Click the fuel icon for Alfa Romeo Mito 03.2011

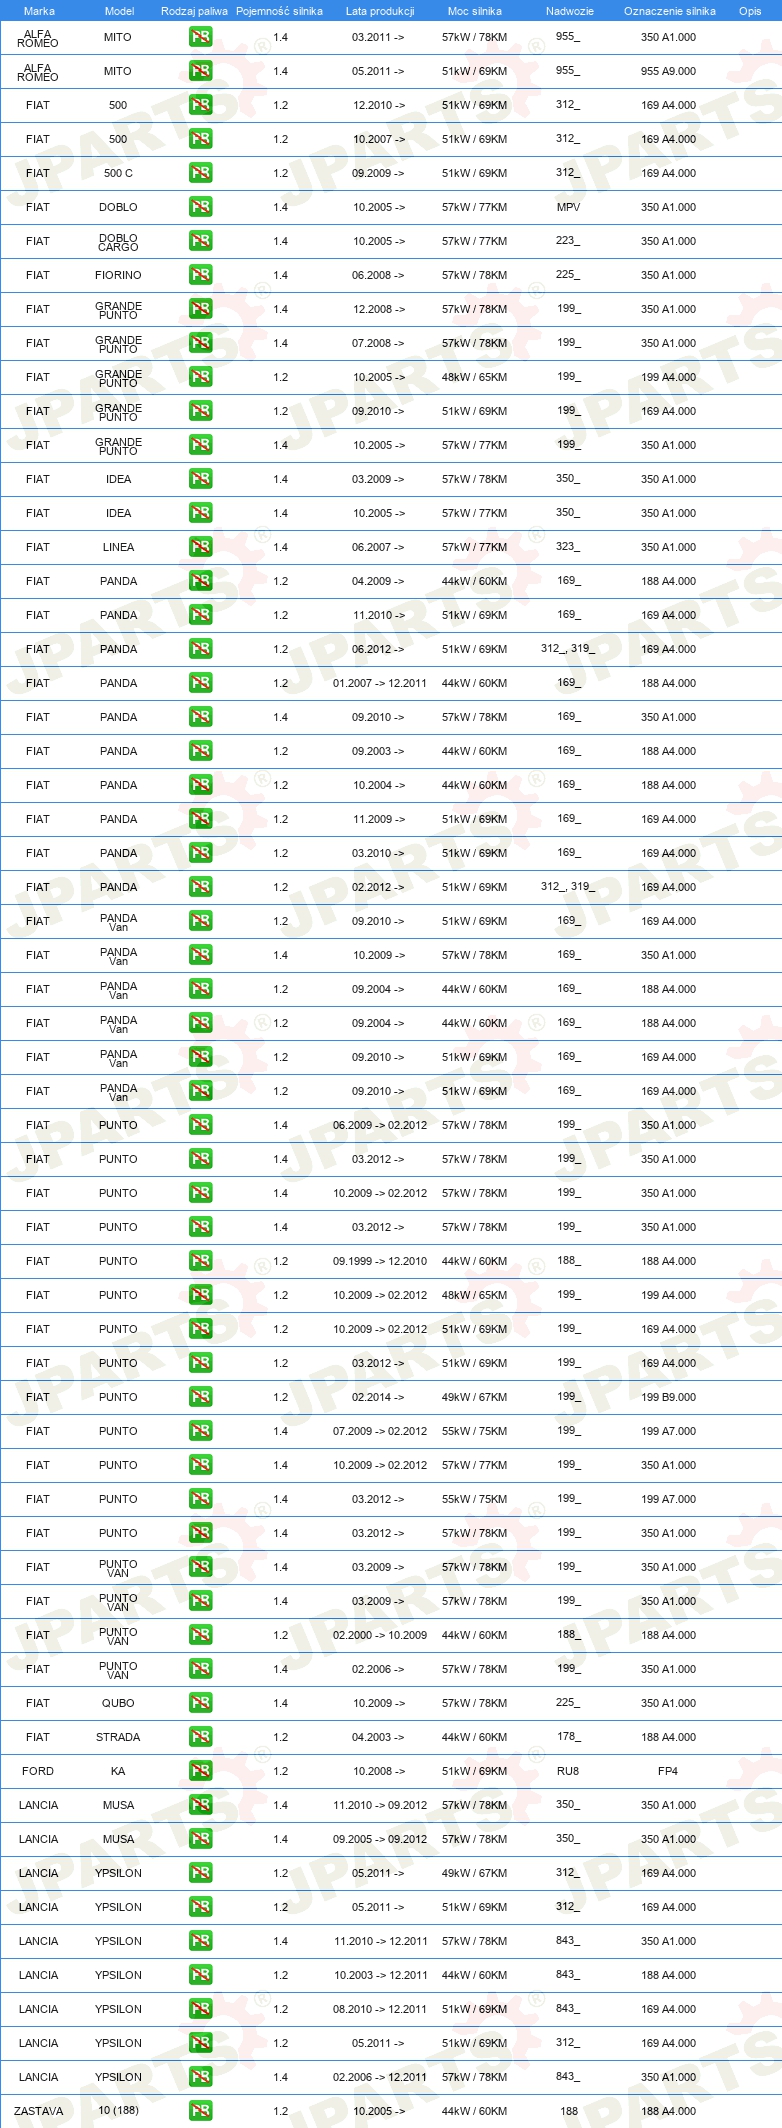(x=200, y=37)
